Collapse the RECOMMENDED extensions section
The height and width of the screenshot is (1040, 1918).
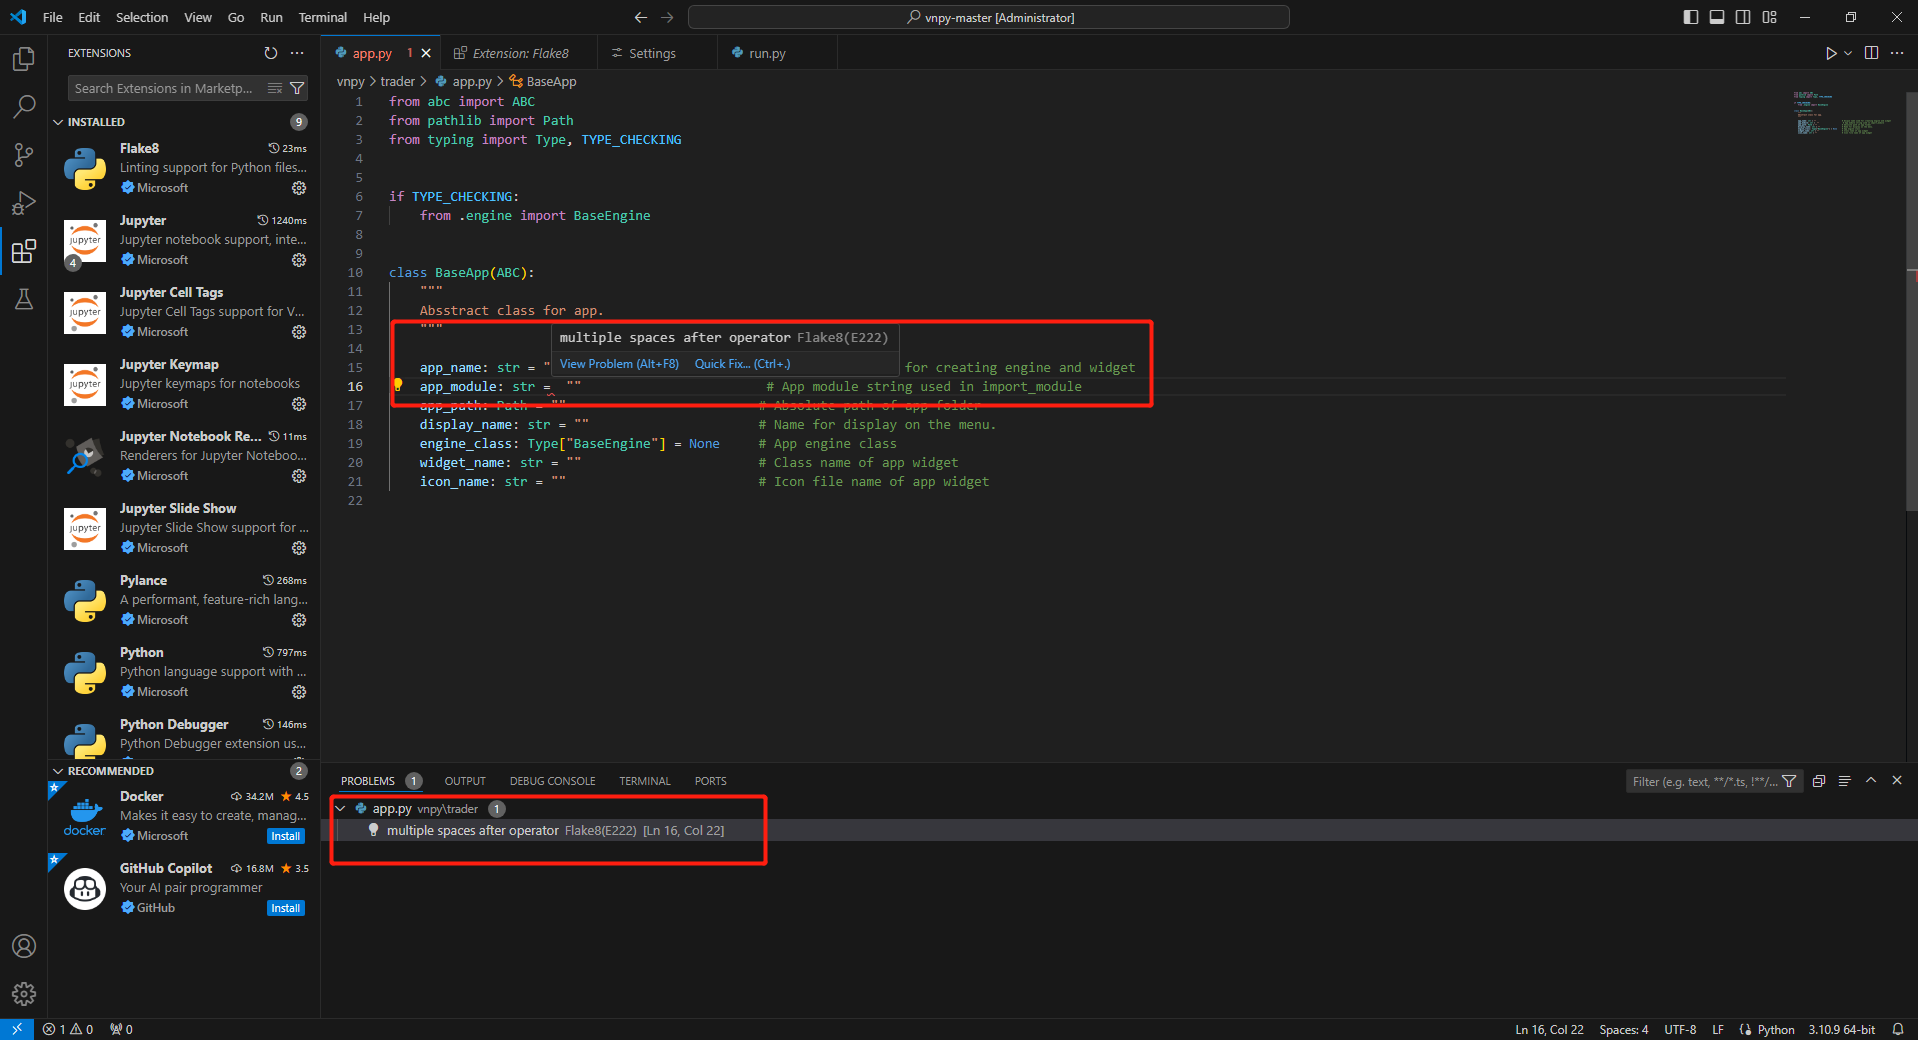(x=58, y=771)
